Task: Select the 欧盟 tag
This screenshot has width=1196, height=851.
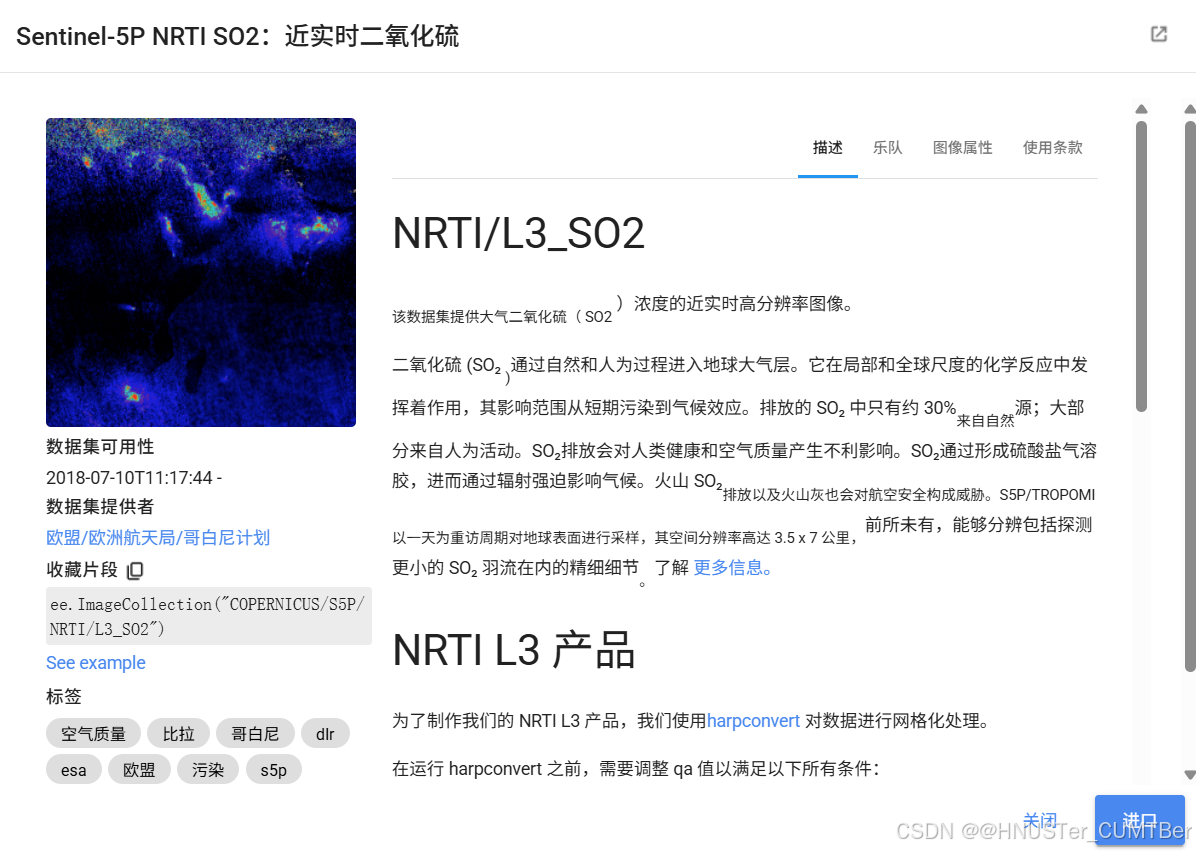Action: pyautogui.click(x=139, y=769)
